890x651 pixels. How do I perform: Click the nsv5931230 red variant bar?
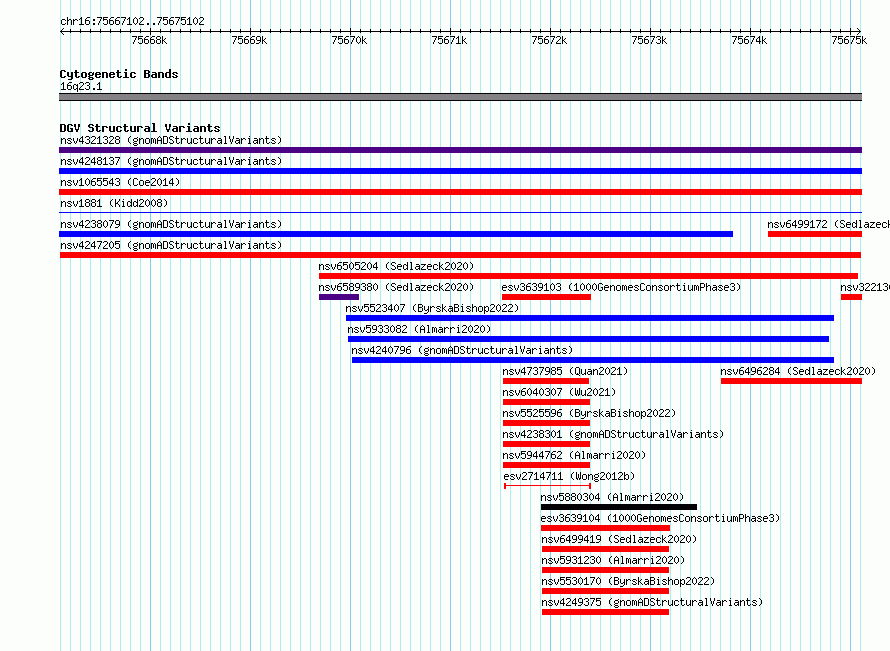[606, 570]
